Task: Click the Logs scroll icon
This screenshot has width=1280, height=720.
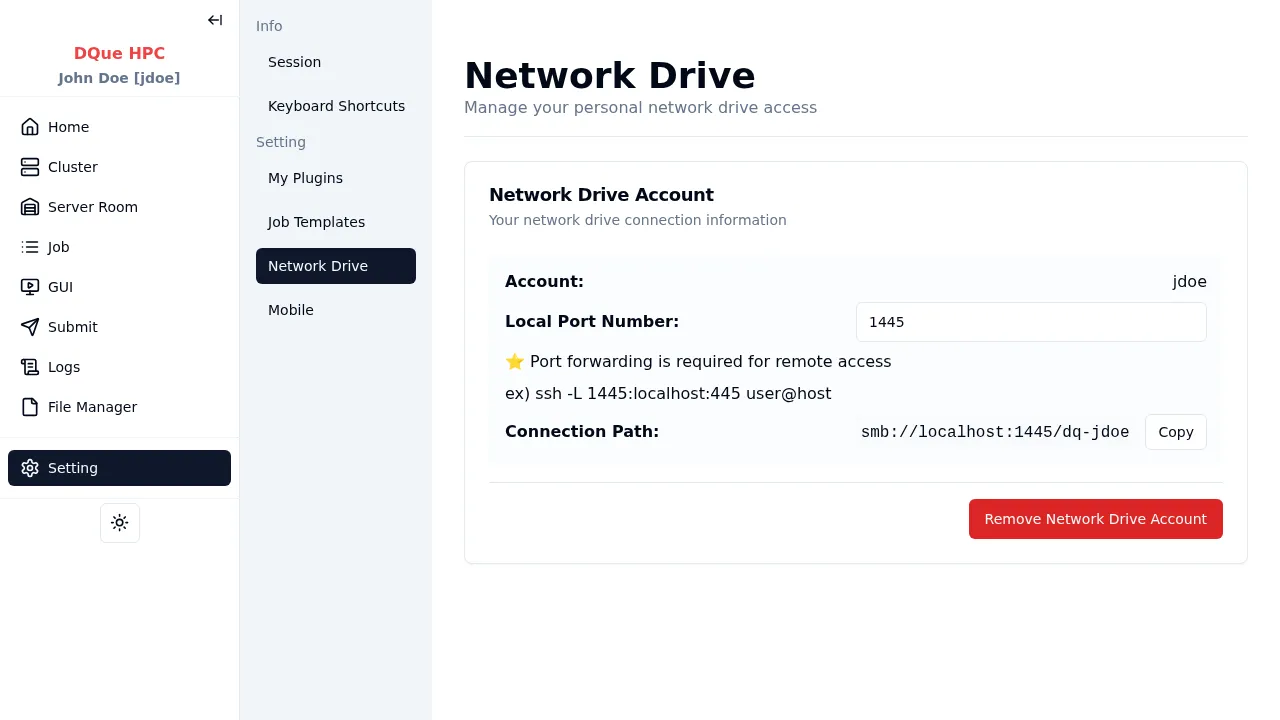Action: click(30, 367)
